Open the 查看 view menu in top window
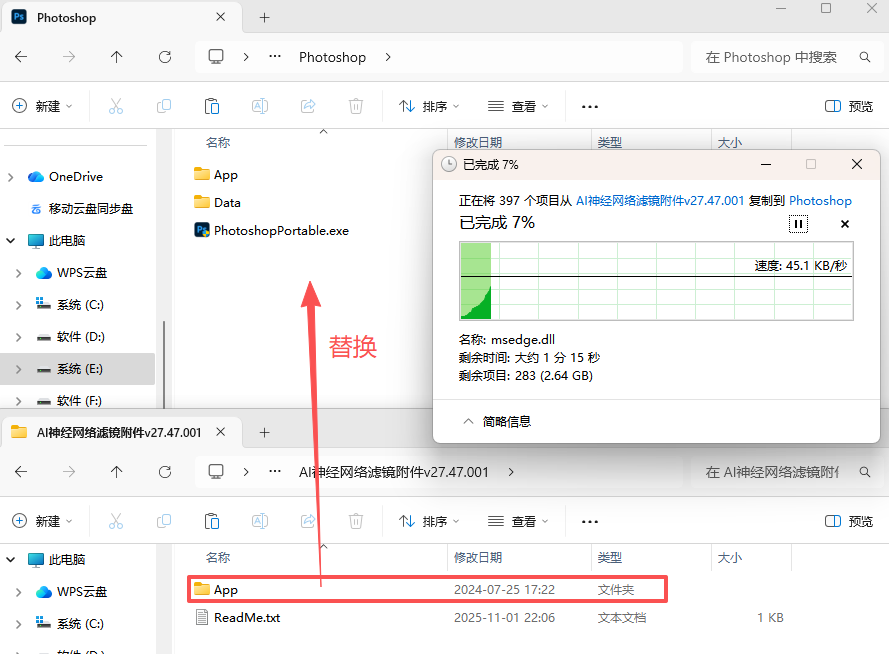This screenshot has width=889, height=654. 517,106
